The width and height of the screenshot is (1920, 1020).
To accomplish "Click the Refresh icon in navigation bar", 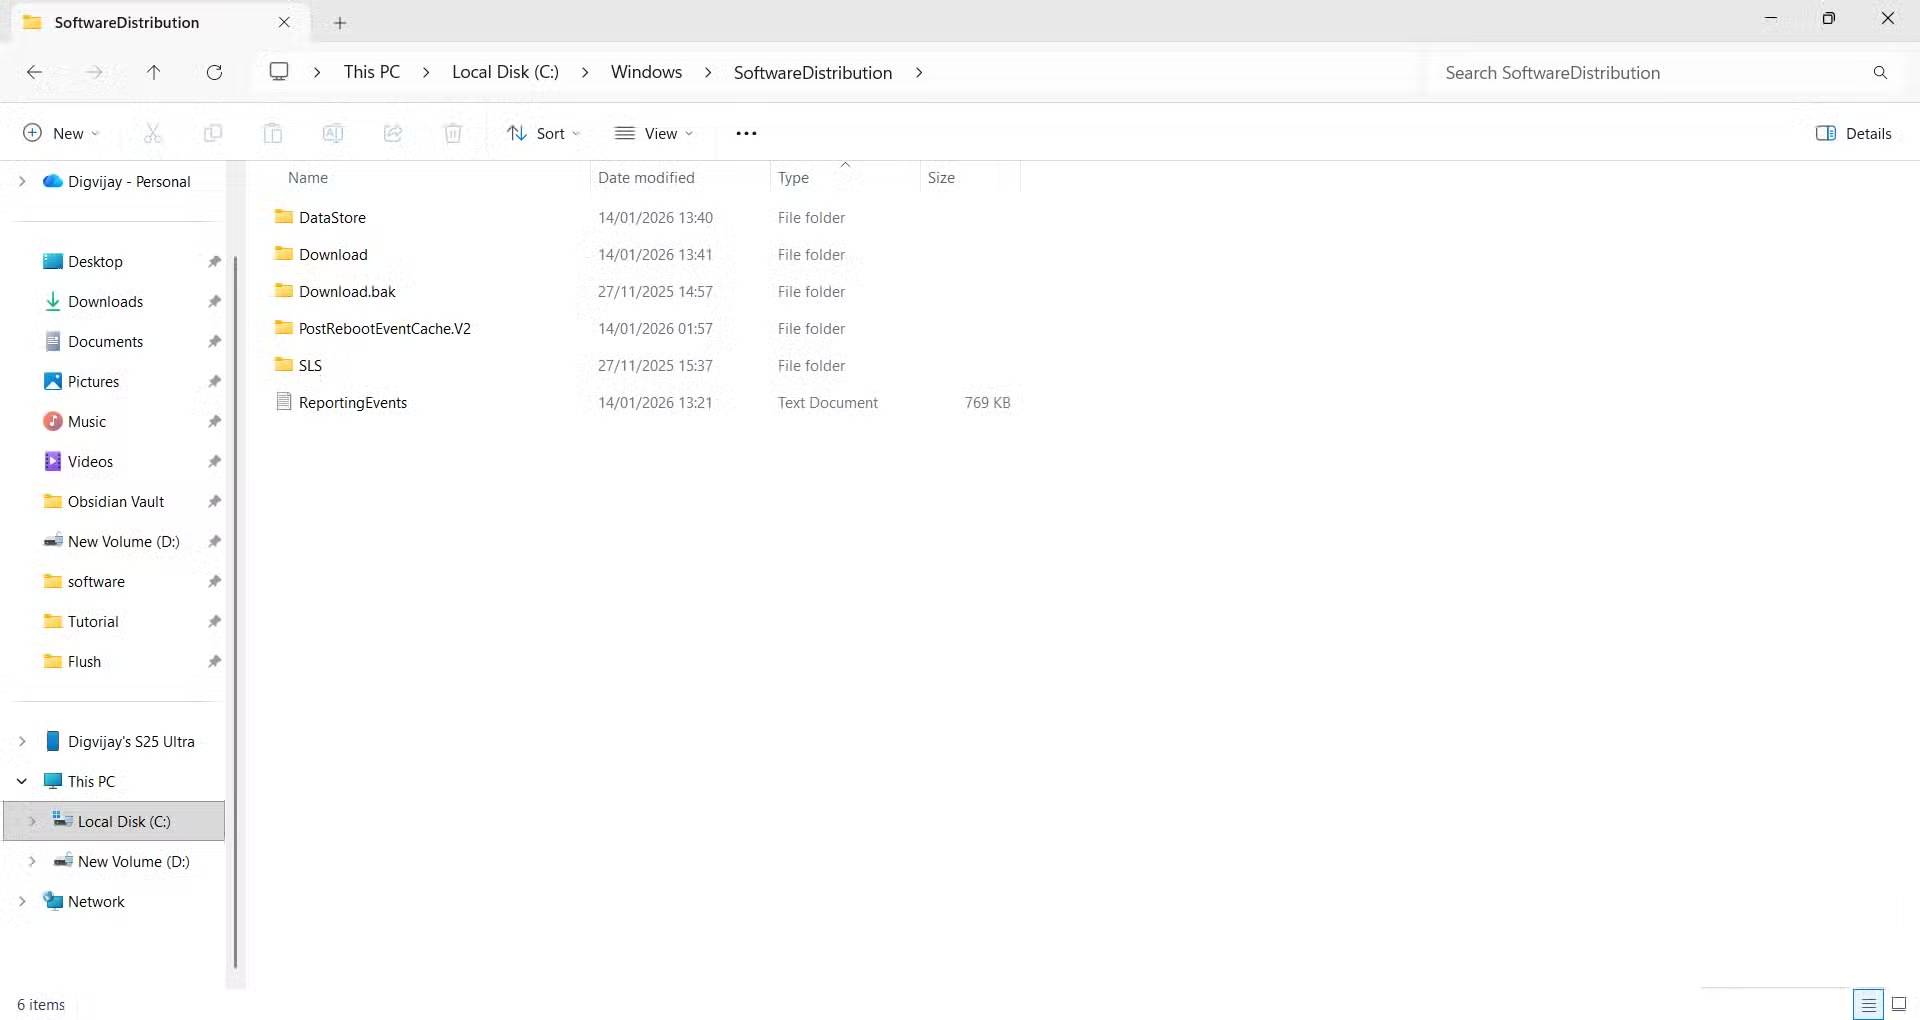I will (x=214, y=72).
